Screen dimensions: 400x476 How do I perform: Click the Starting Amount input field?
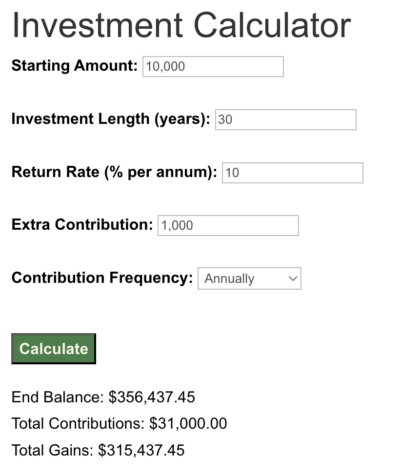213,66
